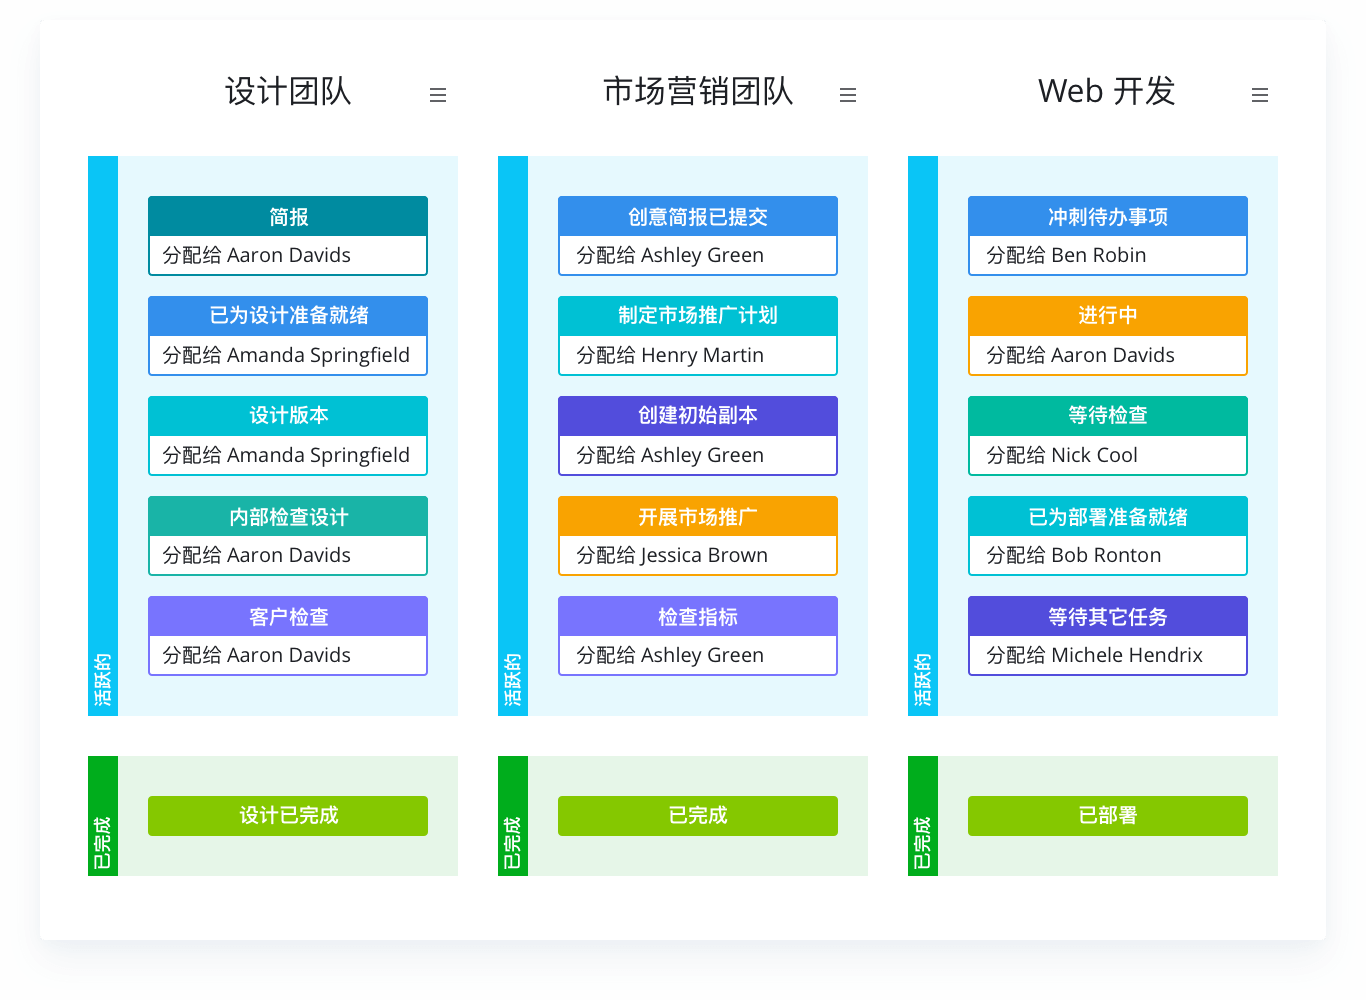Image resolution: width=1366 pixels, height=1000 pixels.
Task: Open the 等待检查 card header
Action: click(x=1108, y=416)
